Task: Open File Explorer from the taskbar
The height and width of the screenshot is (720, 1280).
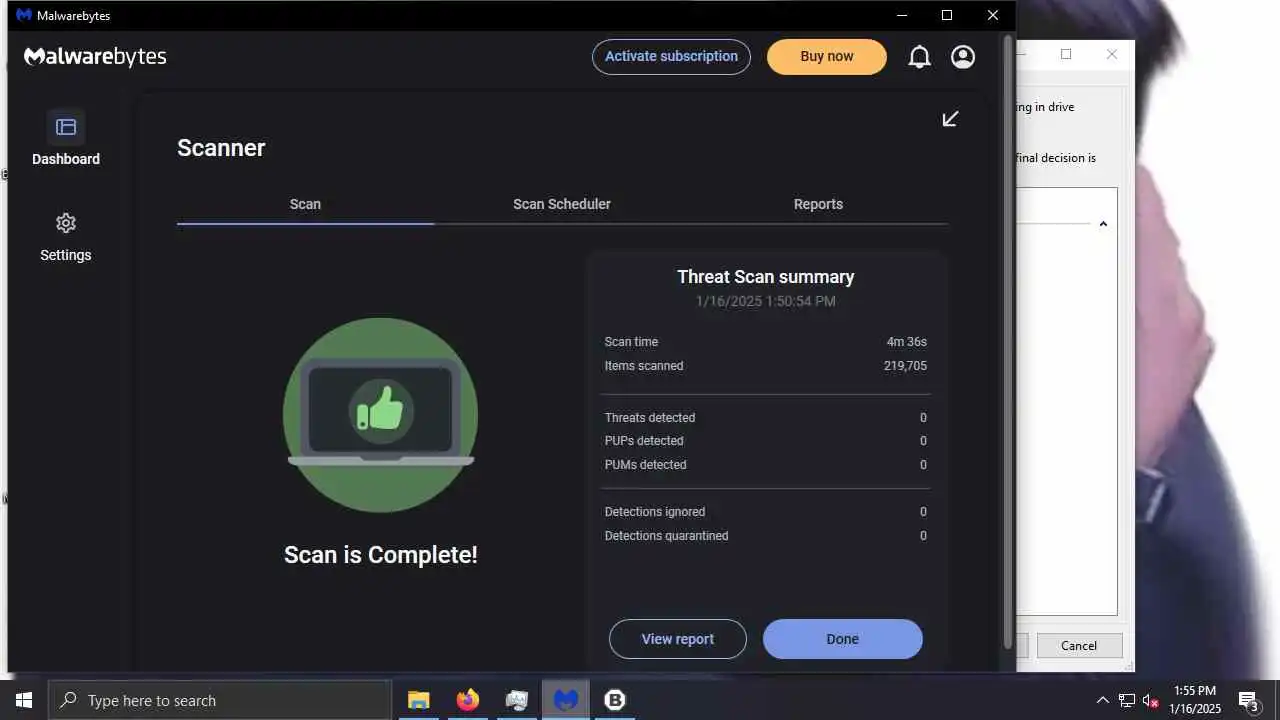Action: pyautogui.click(x=418, y=700)
